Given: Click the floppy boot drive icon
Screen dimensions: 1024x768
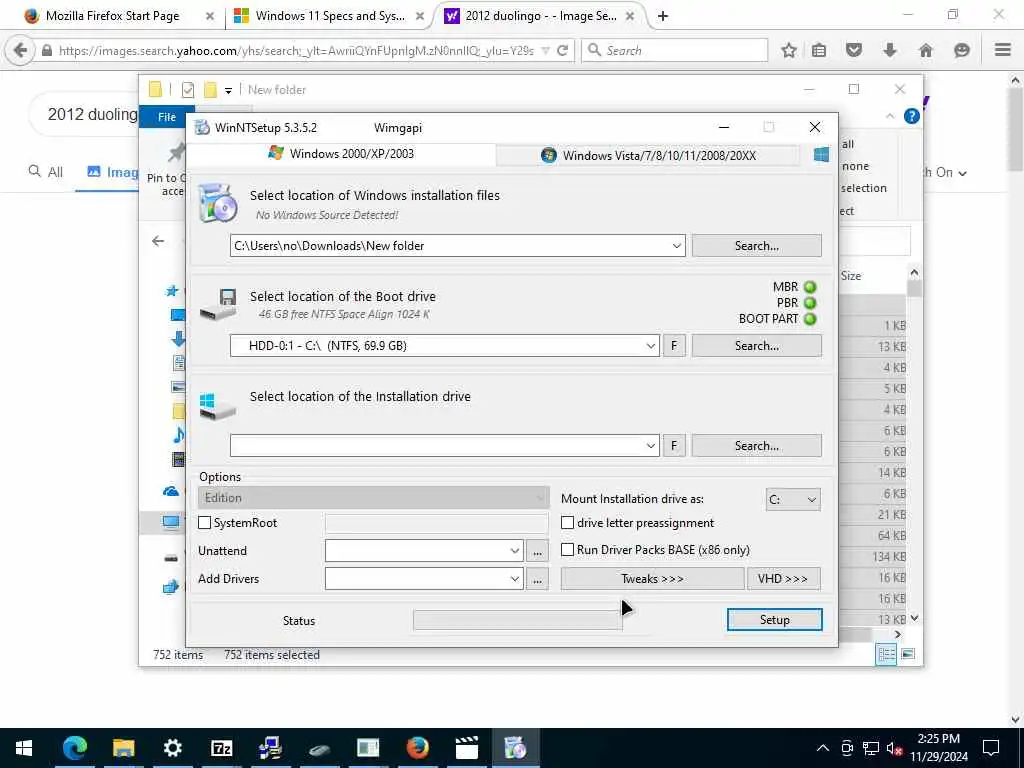Looking at the screenshot, I should 218,304.
